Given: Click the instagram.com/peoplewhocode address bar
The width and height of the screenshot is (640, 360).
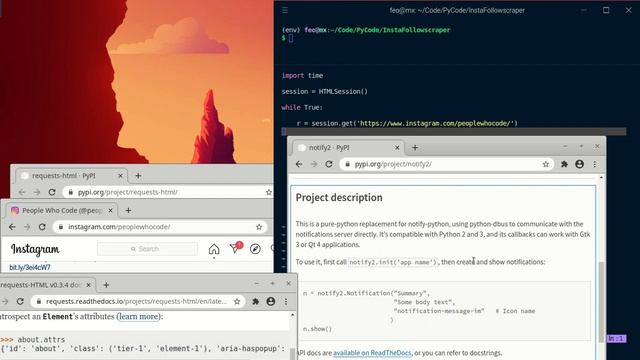Looking at the screenshot, I should pyautogui.click(x=160, y=227).
